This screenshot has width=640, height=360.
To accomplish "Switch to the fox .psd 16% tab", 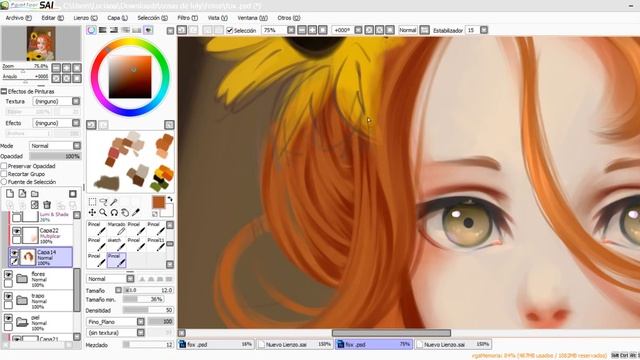I will (216, 344).
